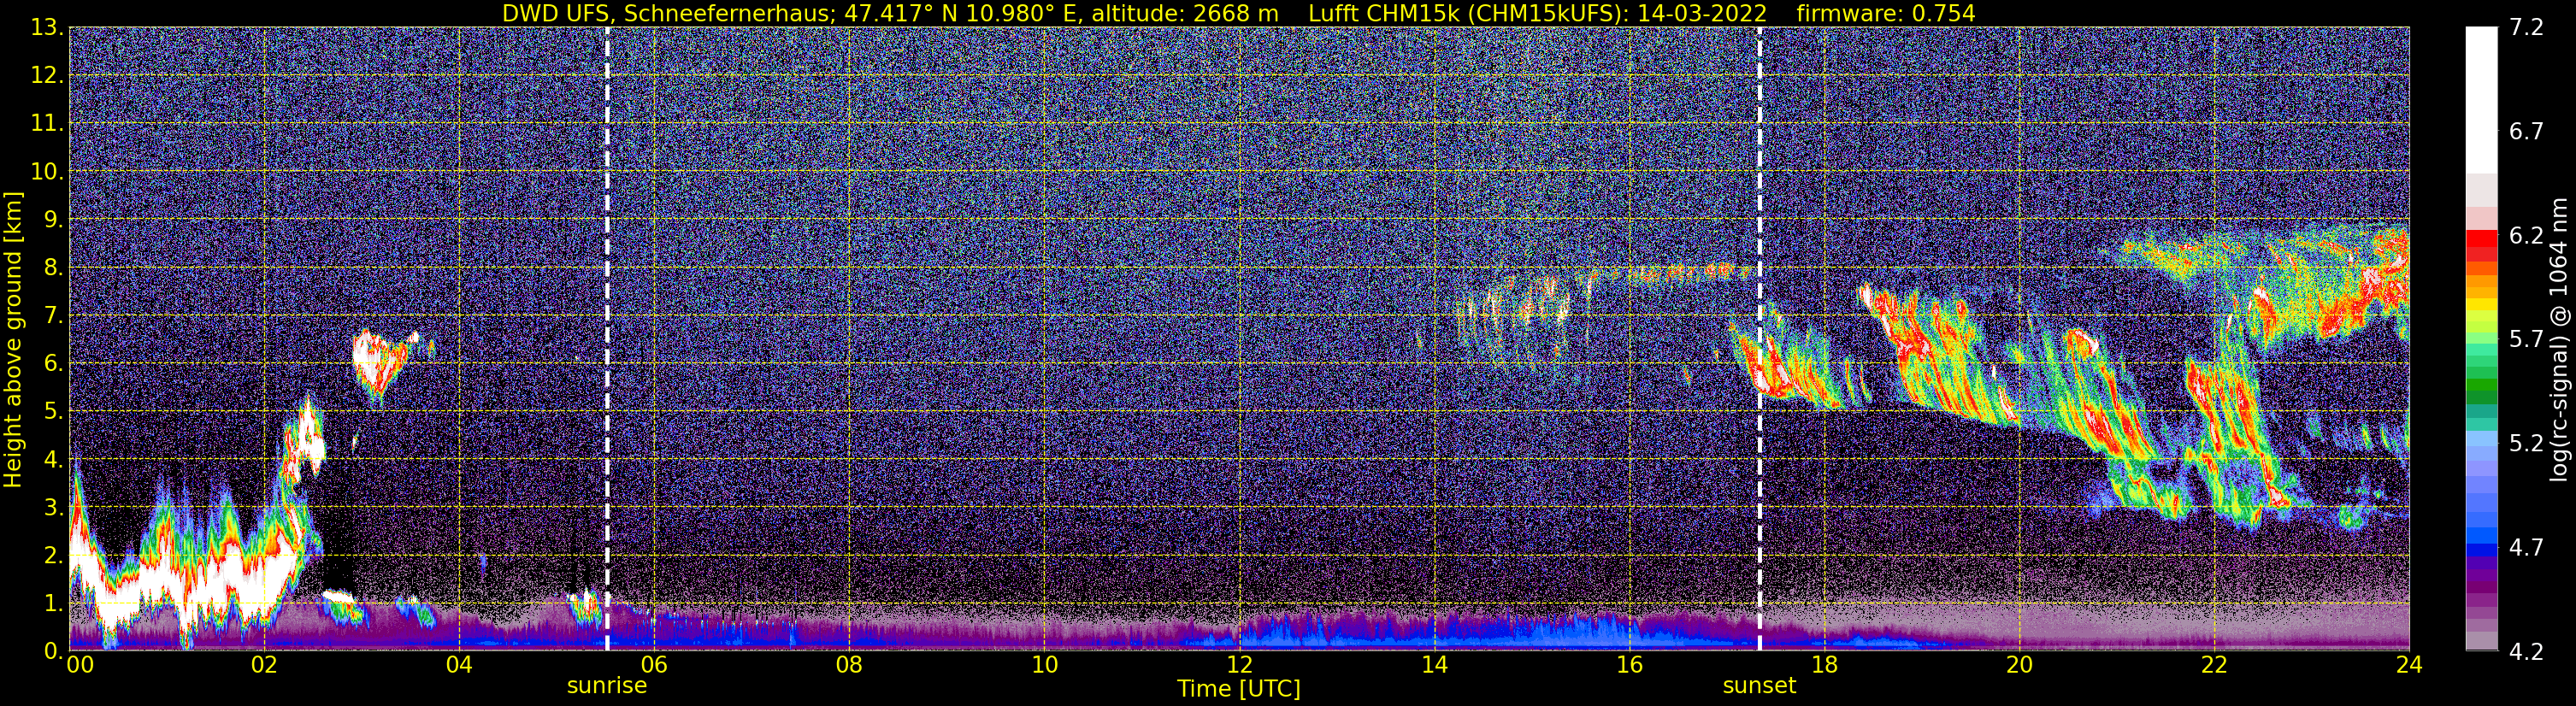
Task: Click the '5.' height tick label
Action: pyautogui.click(x=54, y=411)
